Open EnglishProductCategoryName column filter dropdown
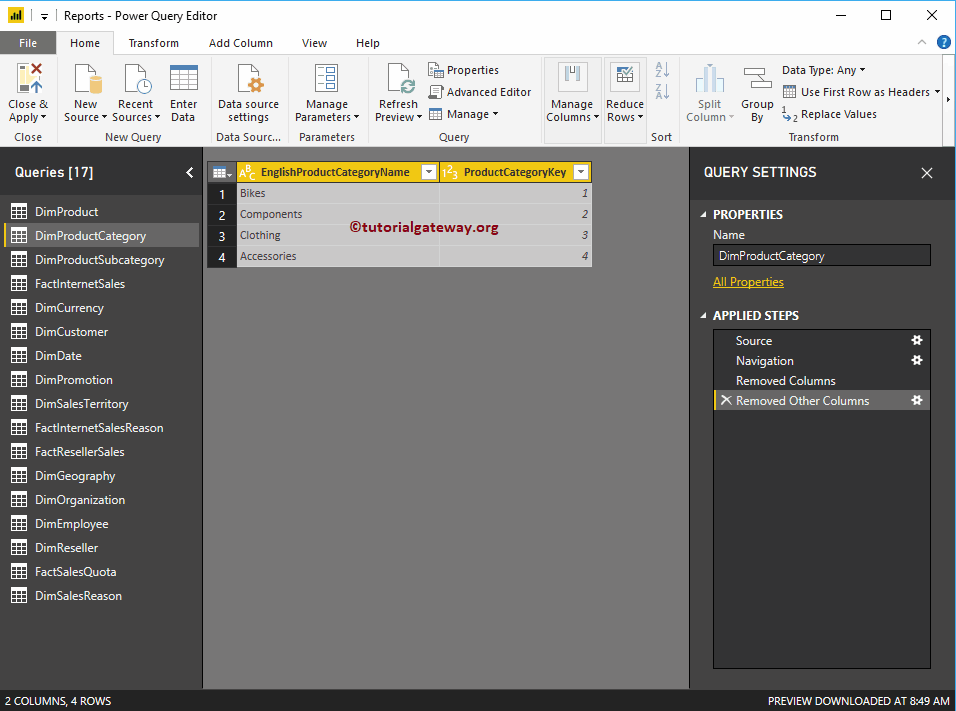The image size is (956, 711). click(x=428, y=172)
